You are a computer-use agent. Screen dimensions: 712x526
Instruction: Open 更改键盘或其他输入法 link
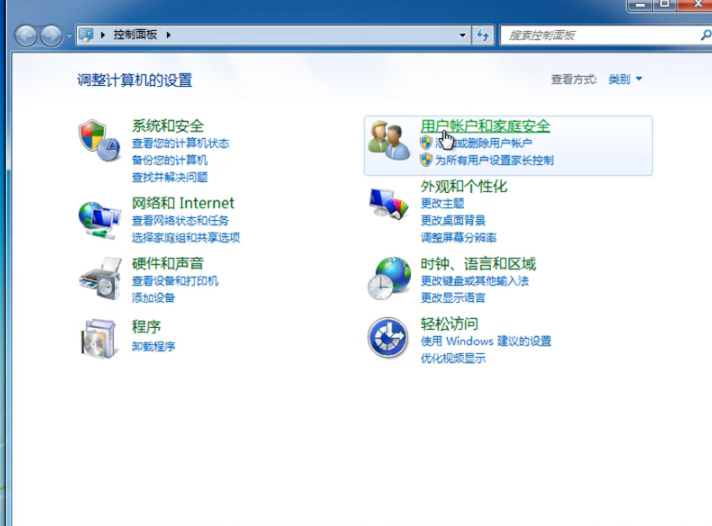point(475,281)
